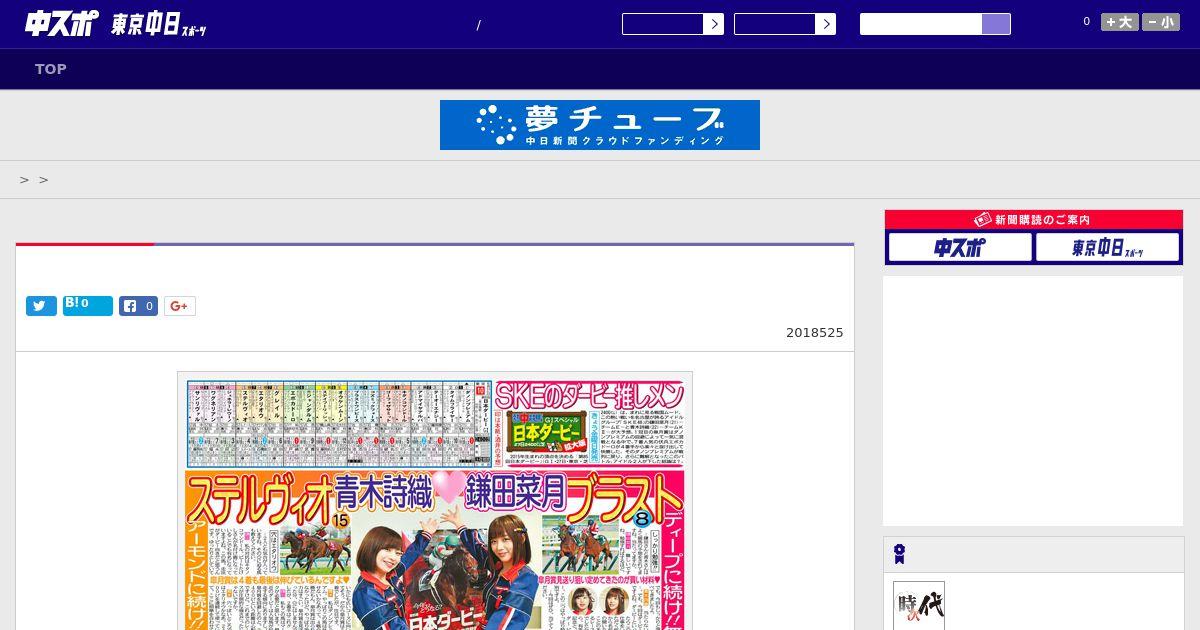
Task: Open the newspaper article image thumbnail
Action: click(435, 501)
